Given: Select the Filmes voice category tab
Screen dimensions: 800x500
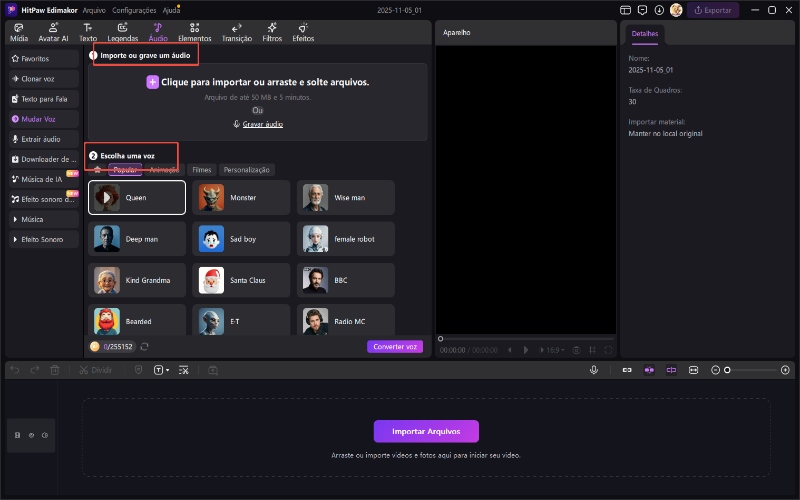Looking at the screenshot, I should tap(201, 170).
